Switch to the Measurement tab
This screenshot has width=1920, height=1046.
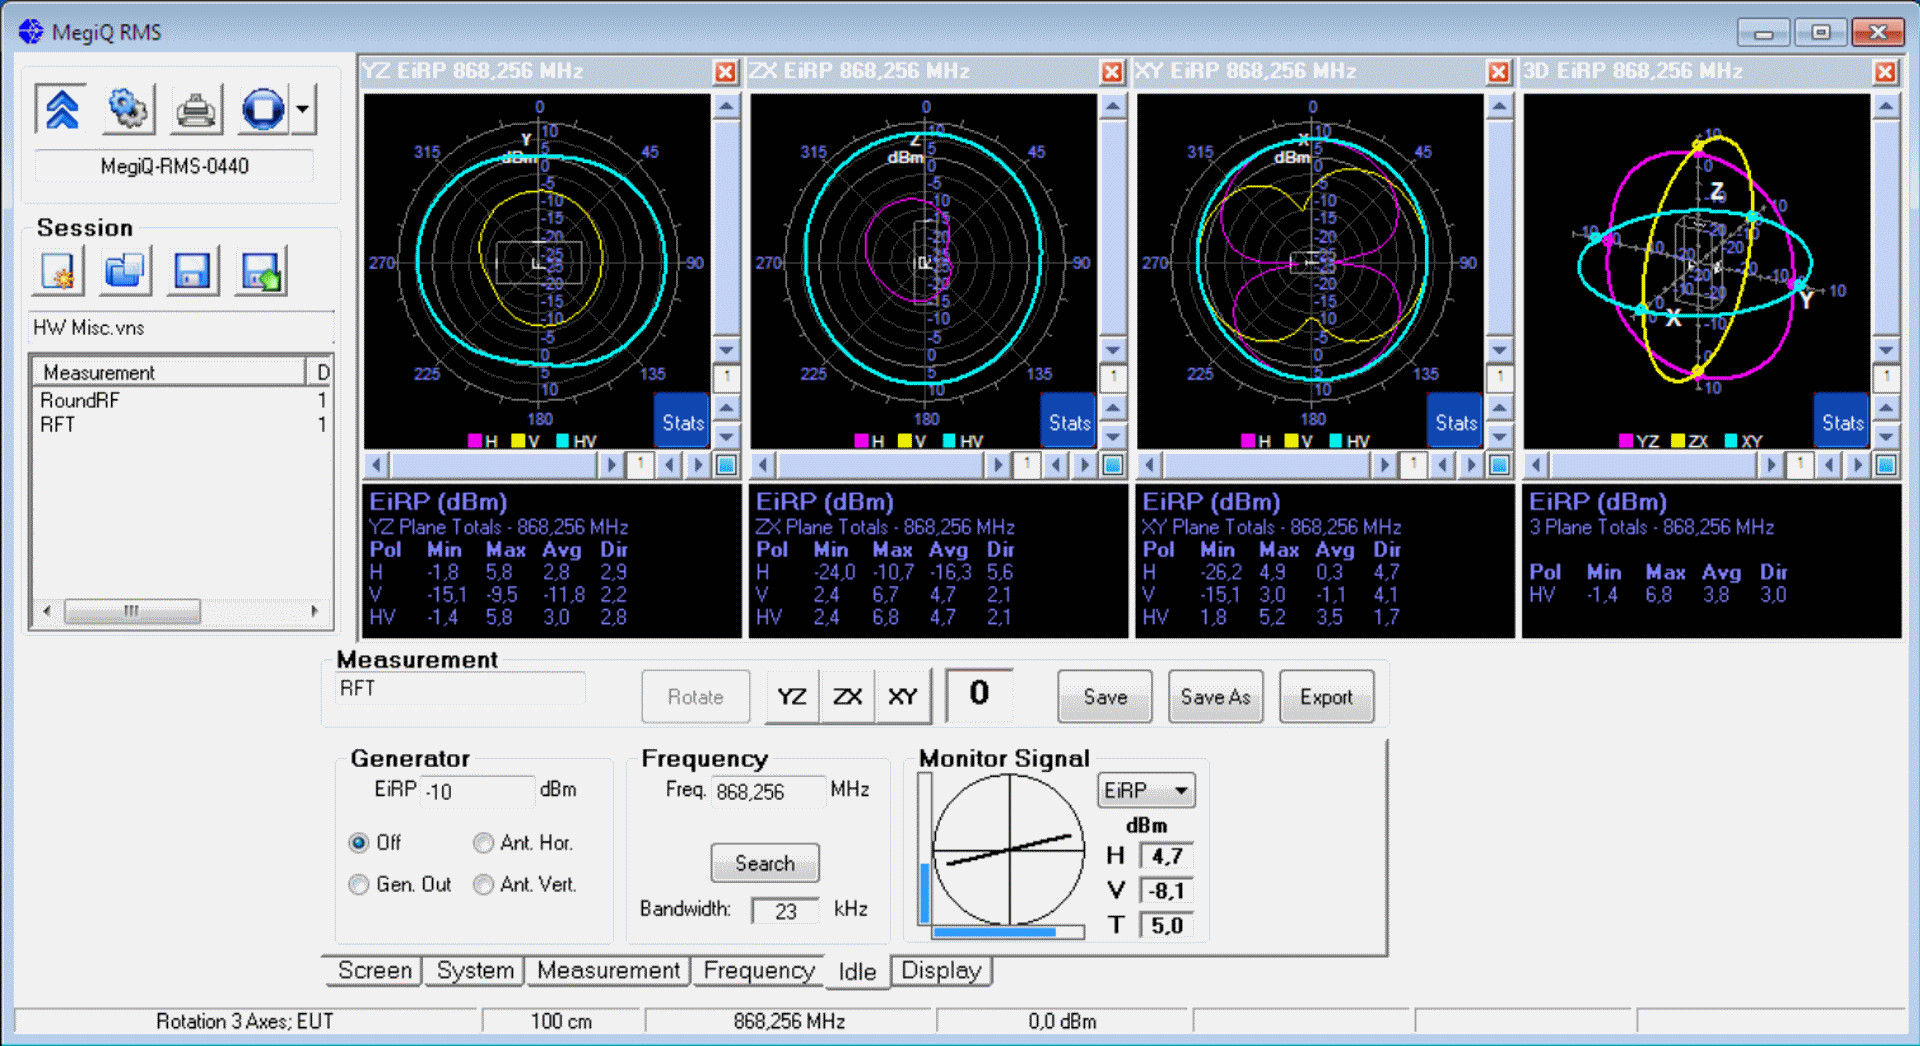608,971
